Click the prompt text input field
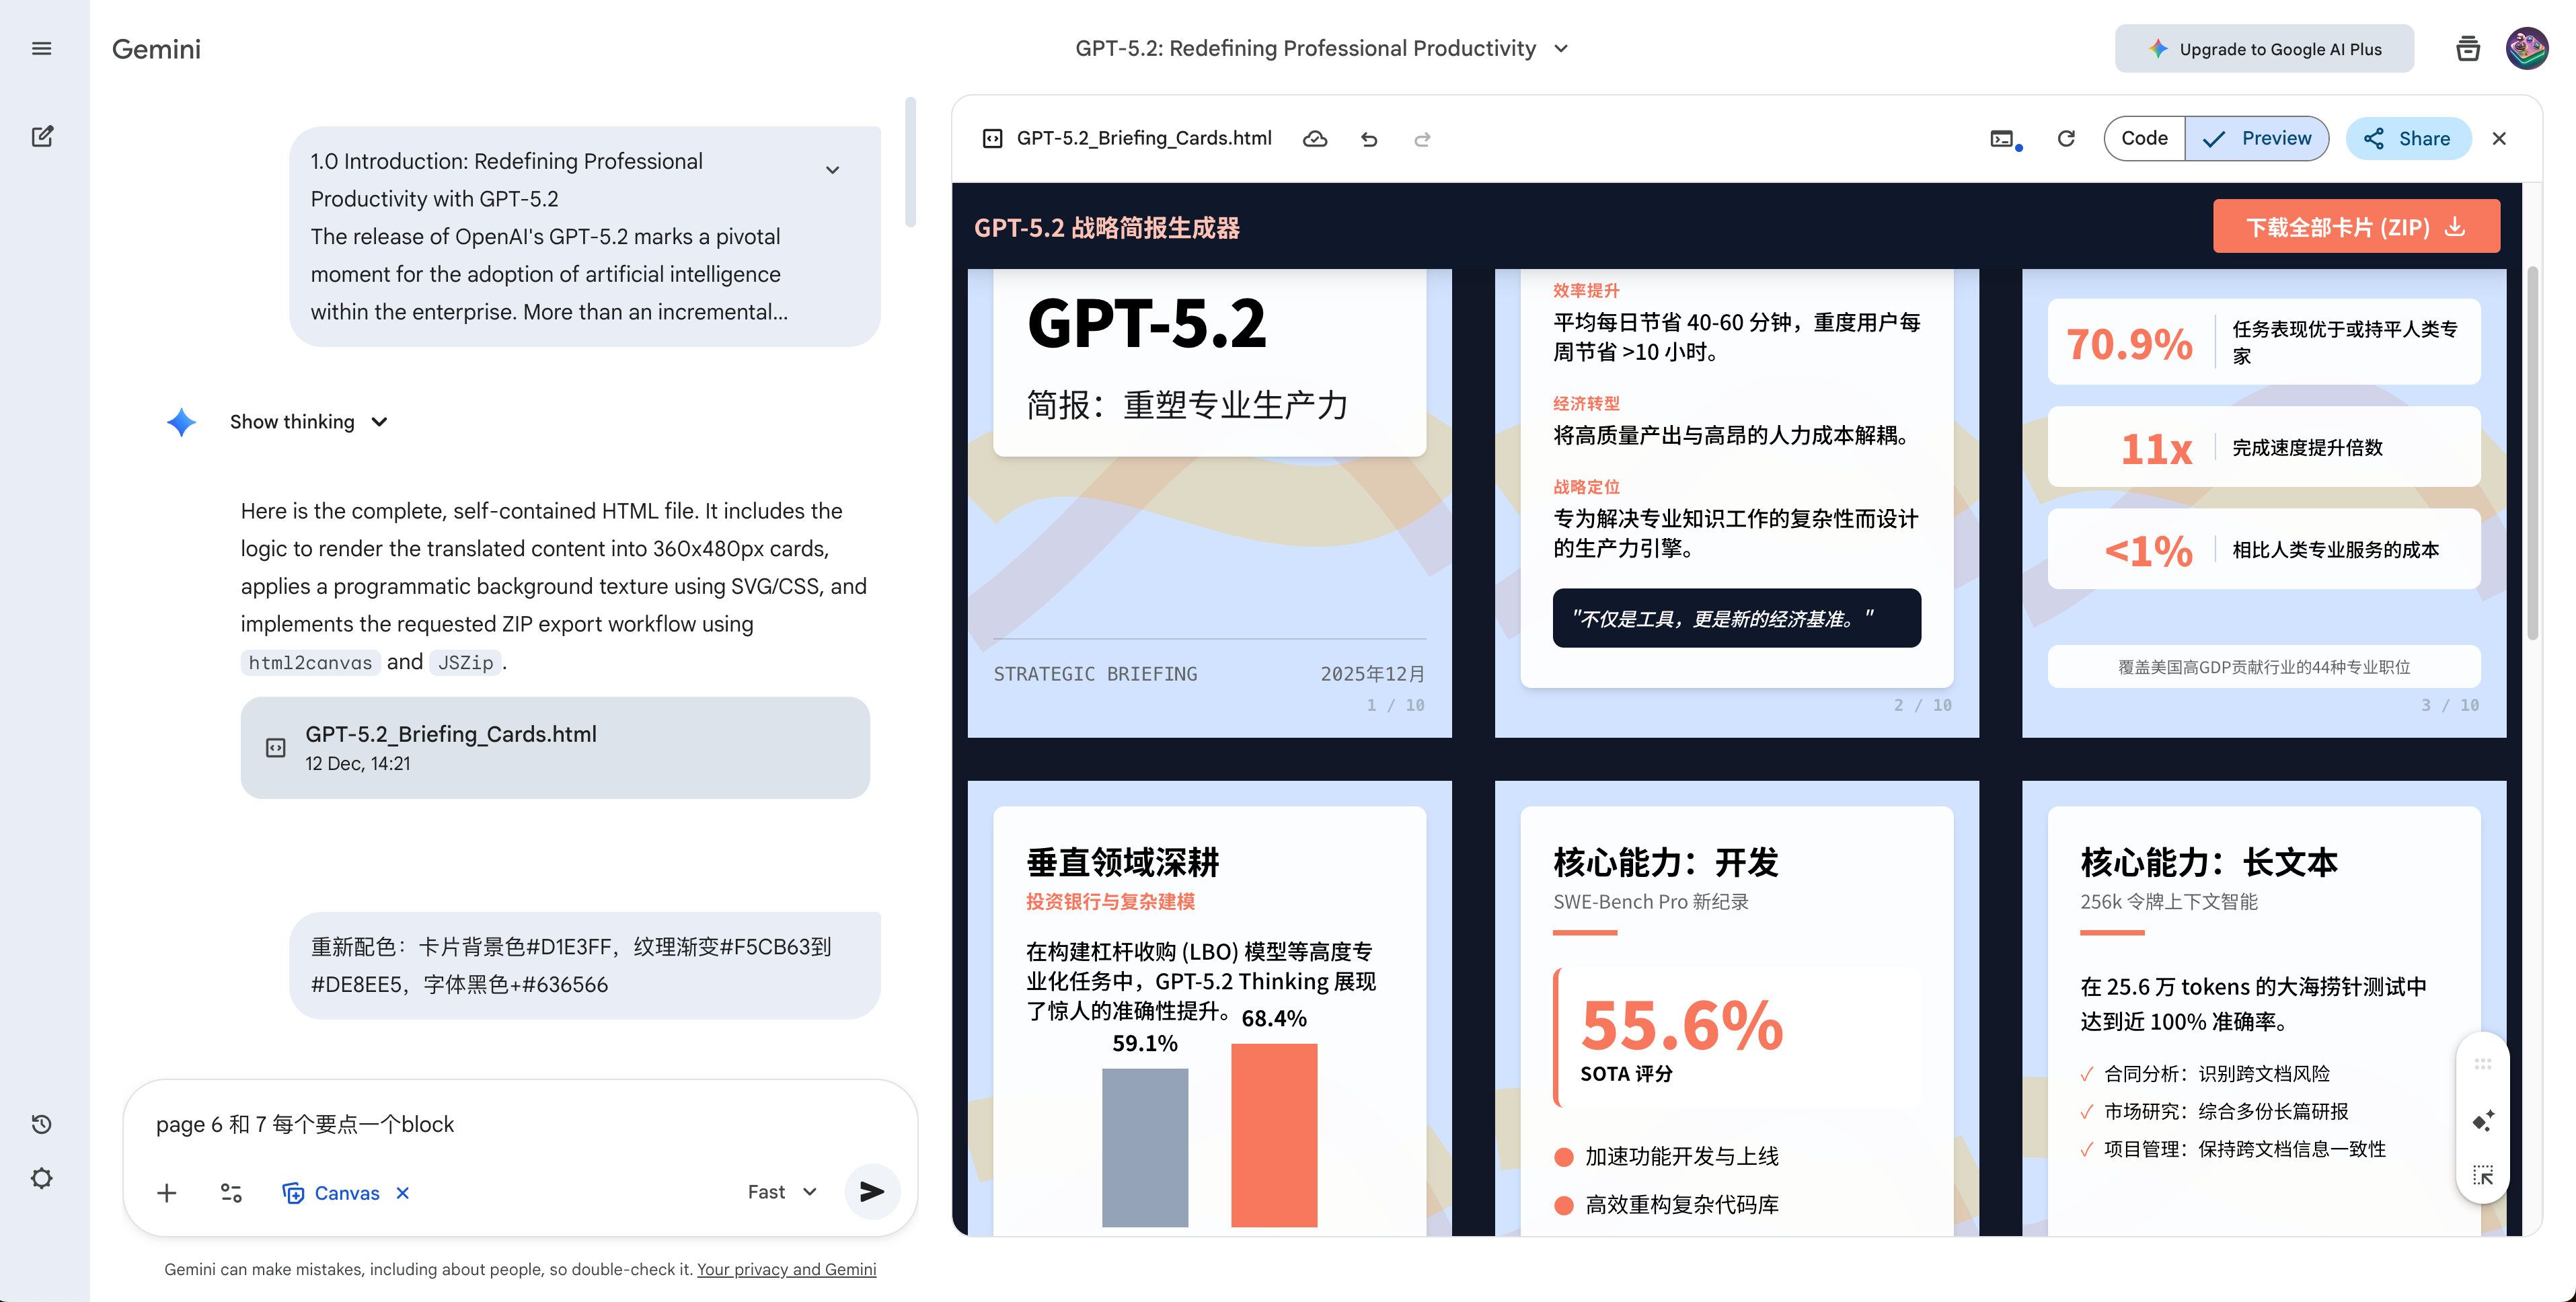 tap(520, 1124)
